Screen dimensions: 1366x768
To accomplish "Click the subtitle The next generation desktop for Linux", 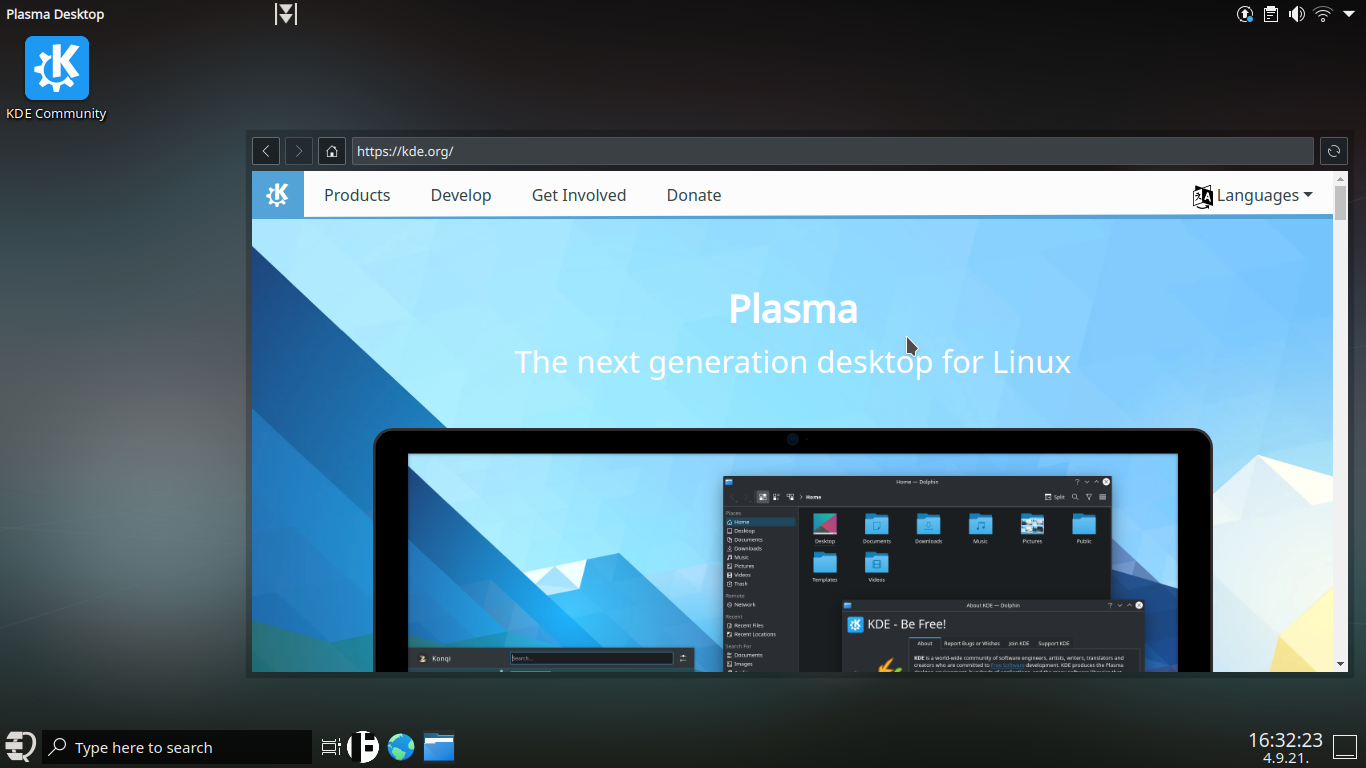I will pyautogui.click(x=792, y=362).
